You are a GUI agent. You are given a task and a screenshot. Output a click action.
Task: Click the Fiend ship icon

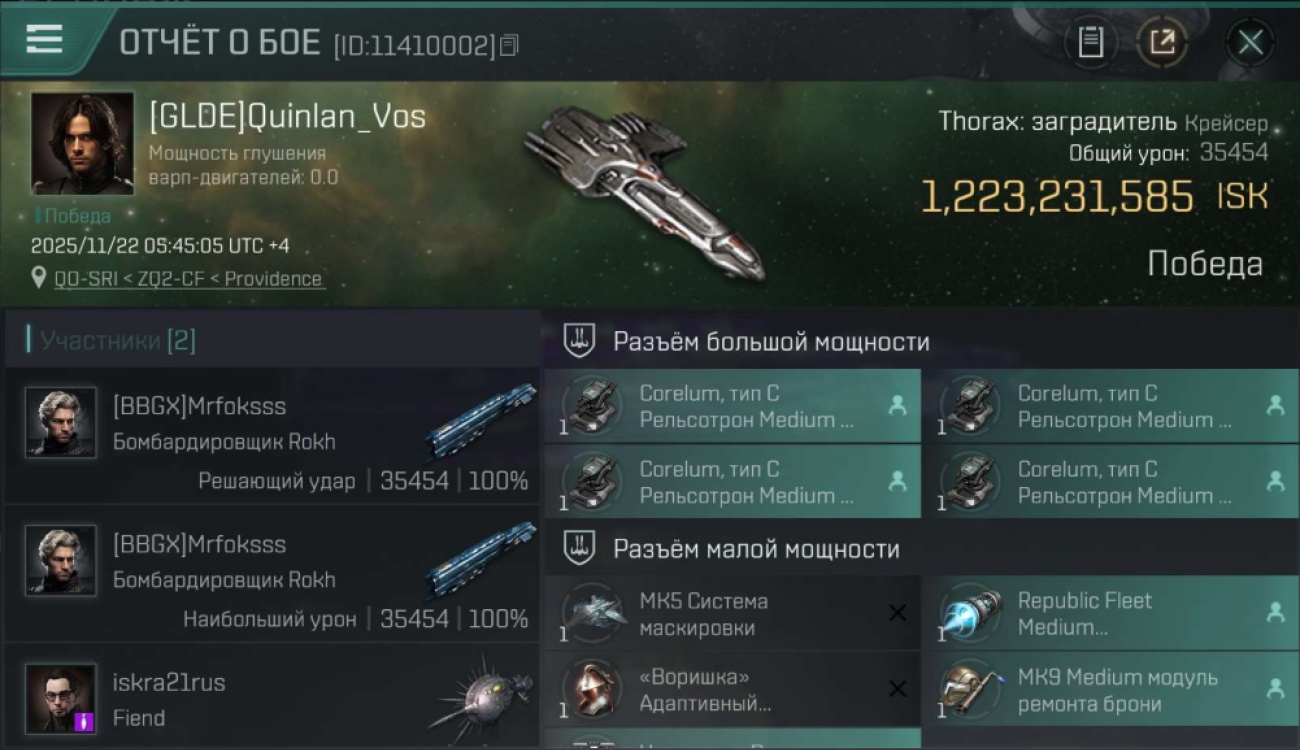pyautogui.click(x=482, y=697)
